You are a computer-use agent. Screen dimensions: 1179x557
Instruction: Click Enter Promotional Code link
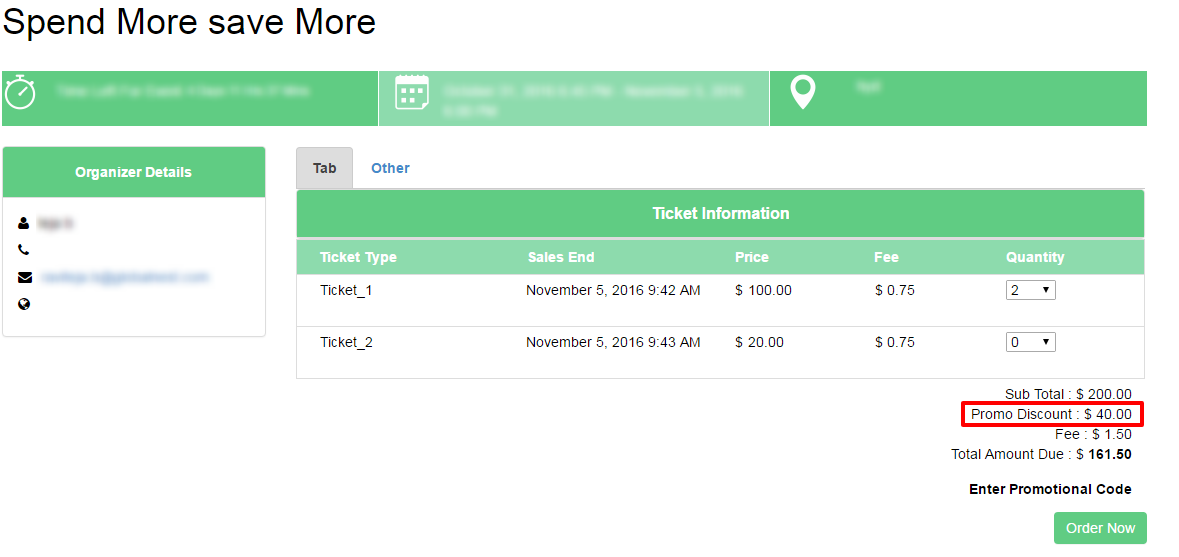(x=1050, y=489)
